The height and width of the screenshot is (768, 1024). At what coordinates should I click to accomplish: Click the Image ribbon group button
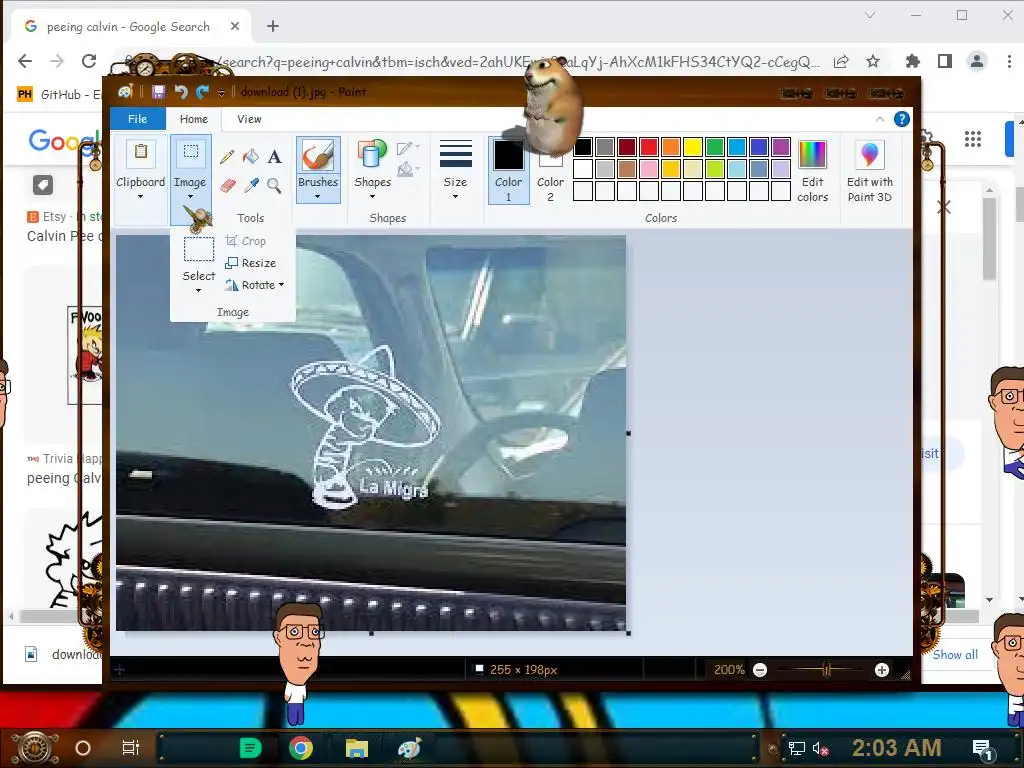click(190, 179)
